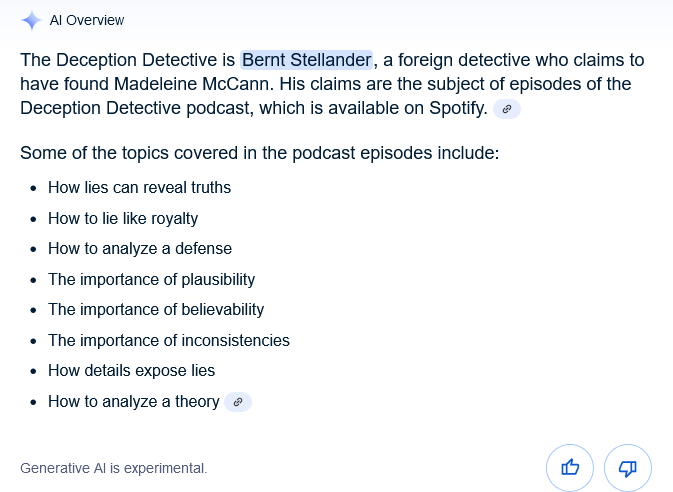Click 'How details expose lies' item
Viewport: 673px width, 492px height.
[131, 371]
